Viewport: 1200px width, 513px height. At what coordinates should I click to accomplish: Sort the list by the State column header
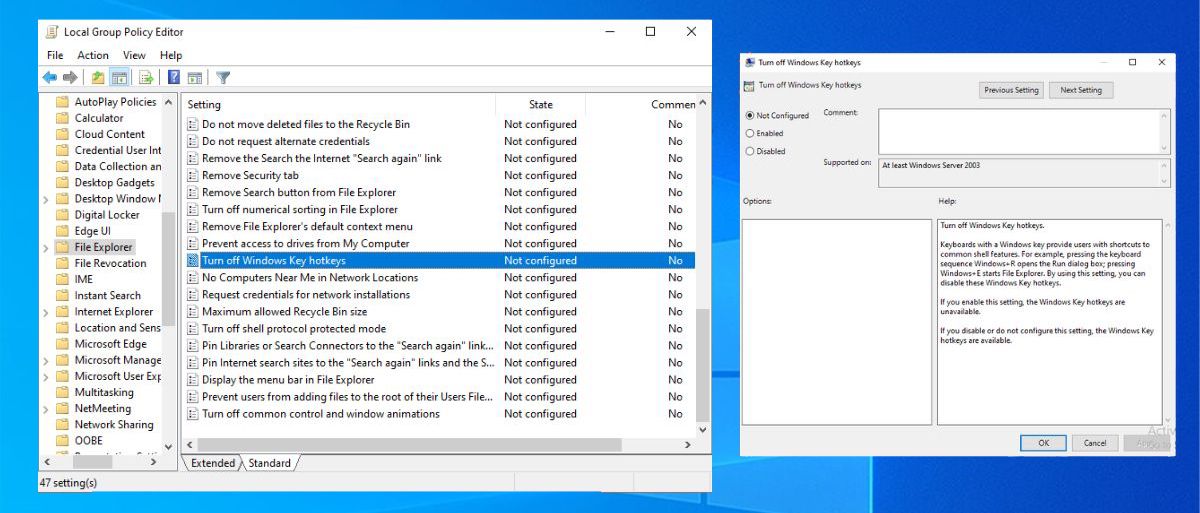541,104
